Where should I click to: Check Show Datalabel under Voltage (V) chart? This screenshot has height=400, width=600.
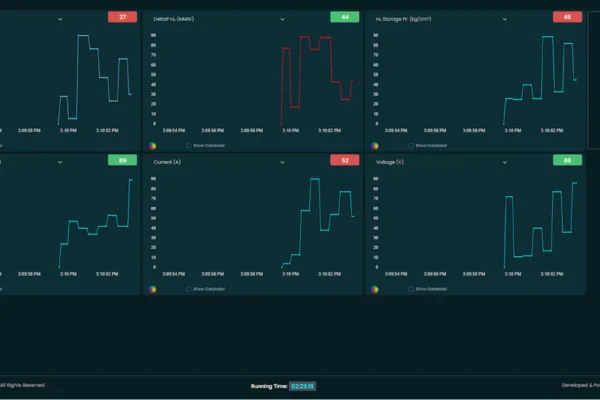tap(411, 289)
